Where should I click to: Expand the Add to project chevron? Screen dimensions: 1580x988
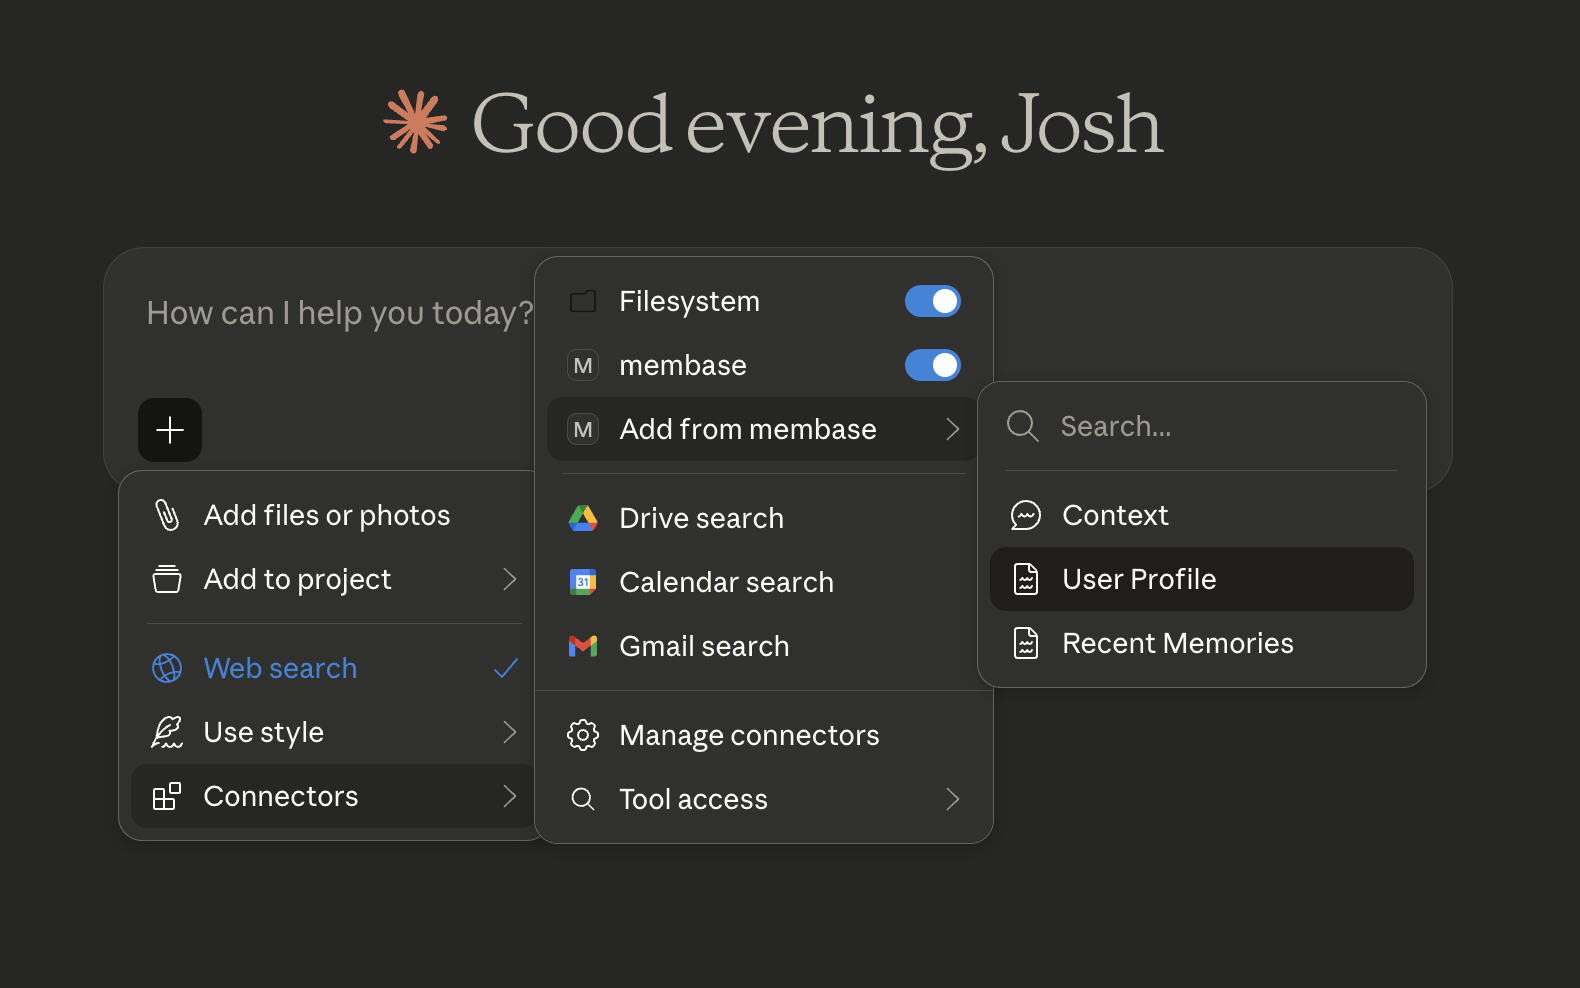tap(509, 579)
